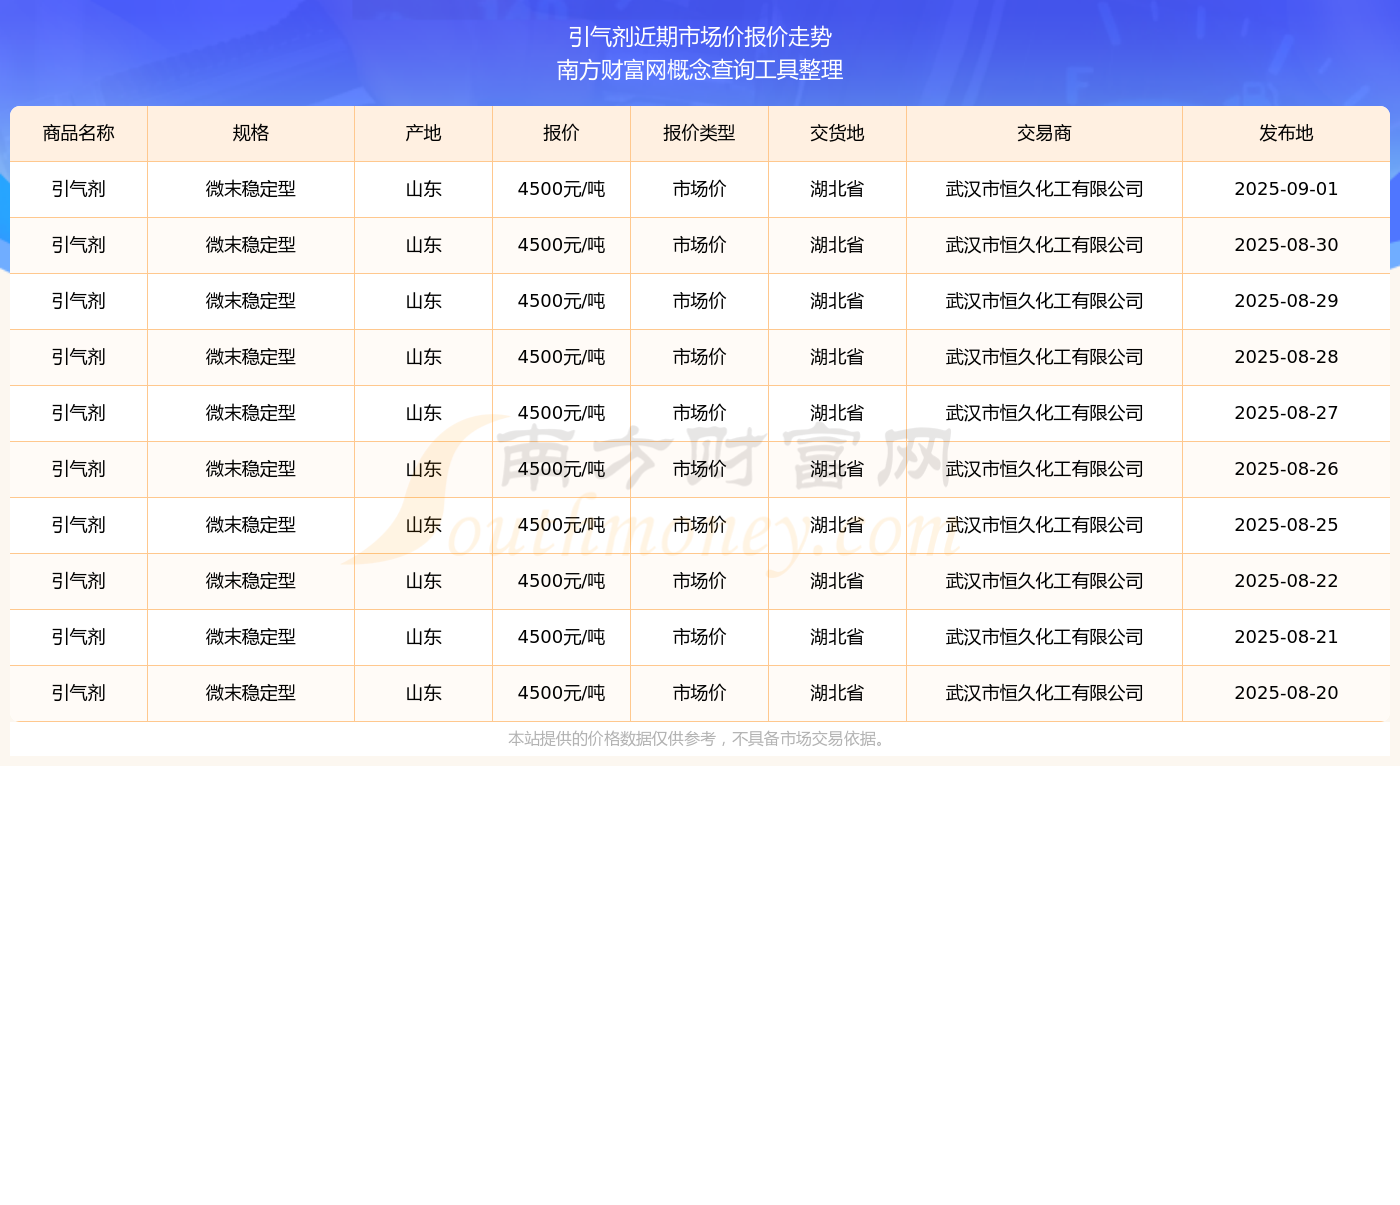Image resolution: width=1400 pixels, height=1205 pixels.
Task: Click 微末稳定型 in the 2025-08-29 row
Action: click(x=251, y=301)
